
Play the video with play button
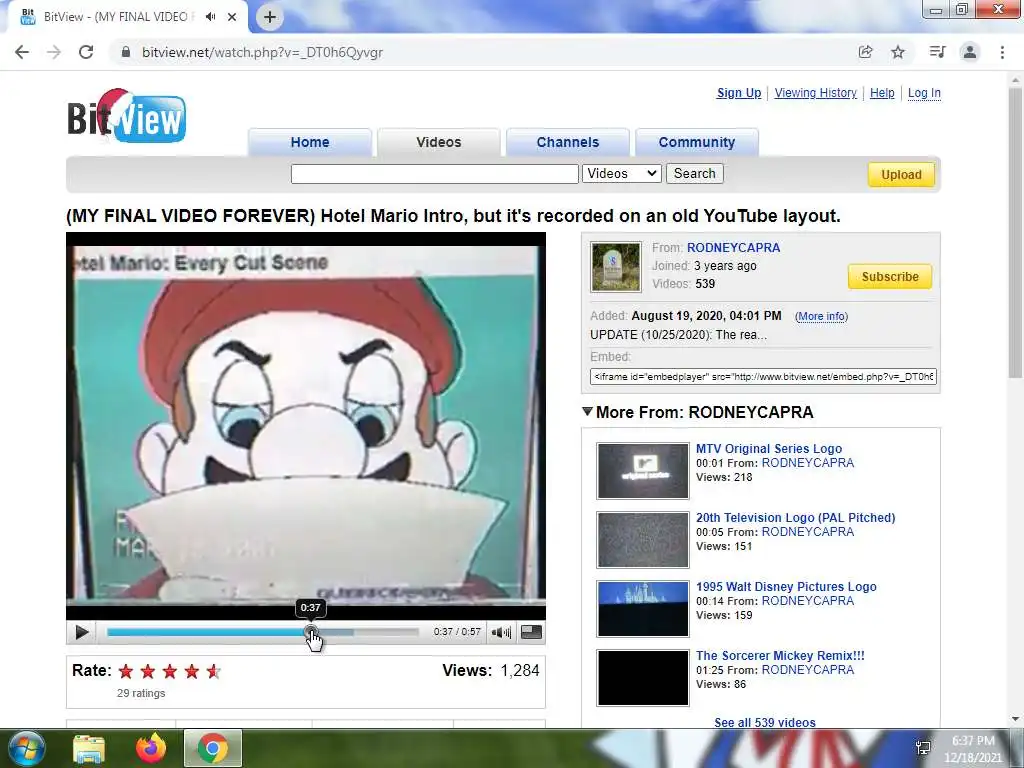click(x=82, y=632)
